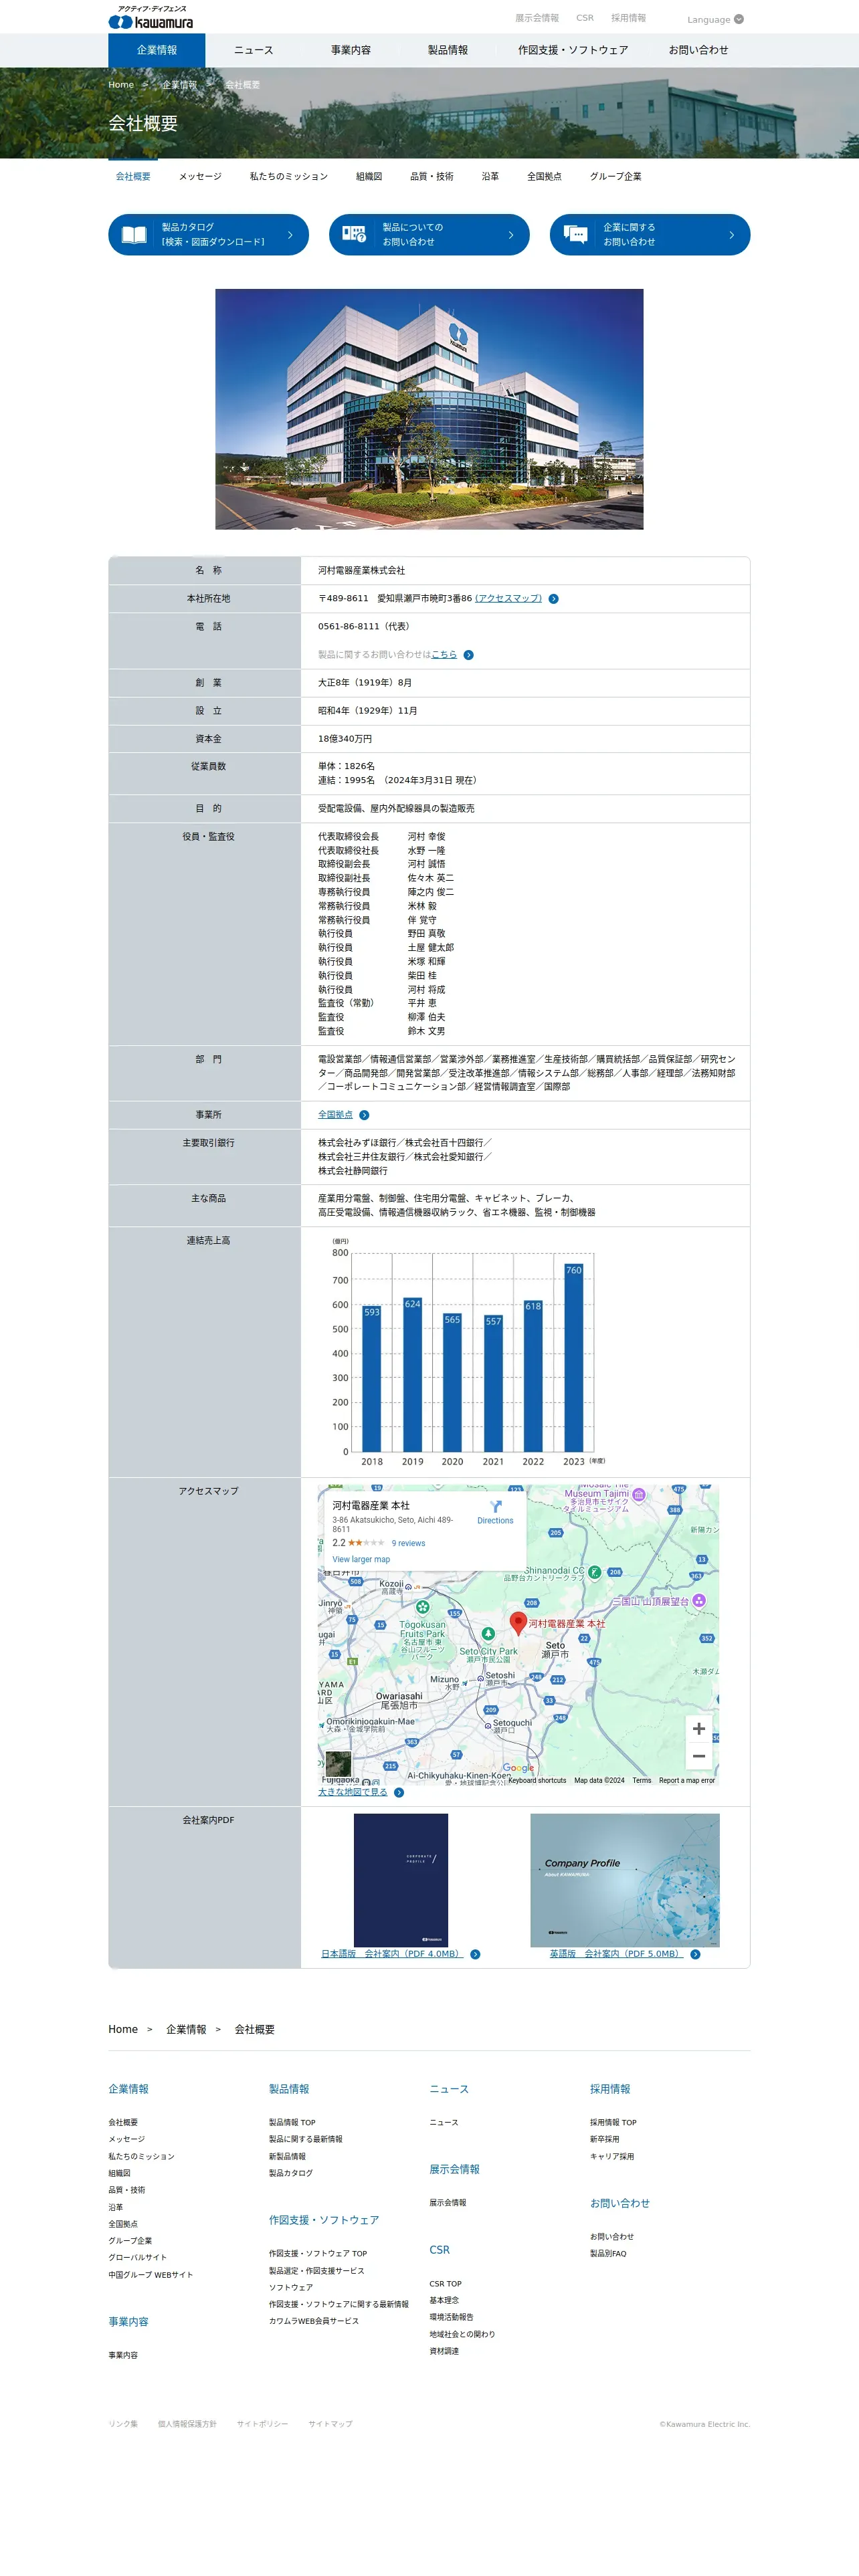Viewport: 859px width, 2576px height.
Task: Click サイトマップ in footer bottom
Action: [x=330, y=2424]
